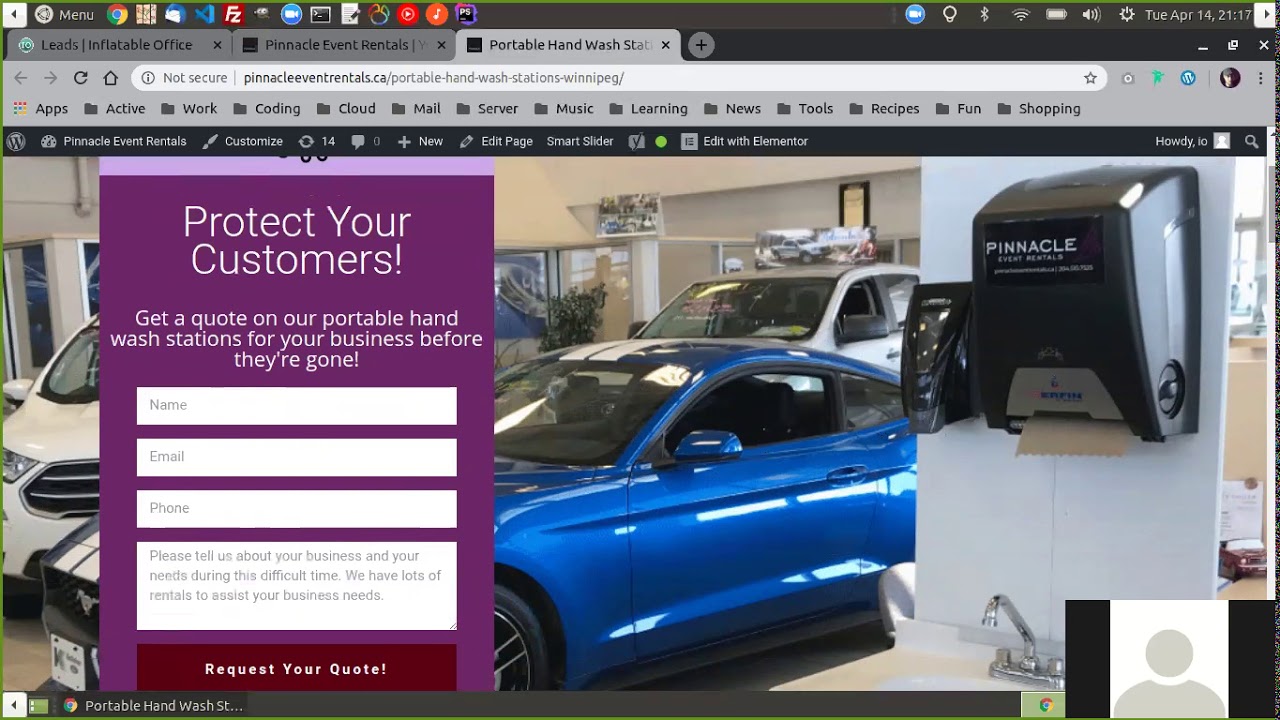
Task: Open the Terminal launcher icon
Action: tap(320, 14)
